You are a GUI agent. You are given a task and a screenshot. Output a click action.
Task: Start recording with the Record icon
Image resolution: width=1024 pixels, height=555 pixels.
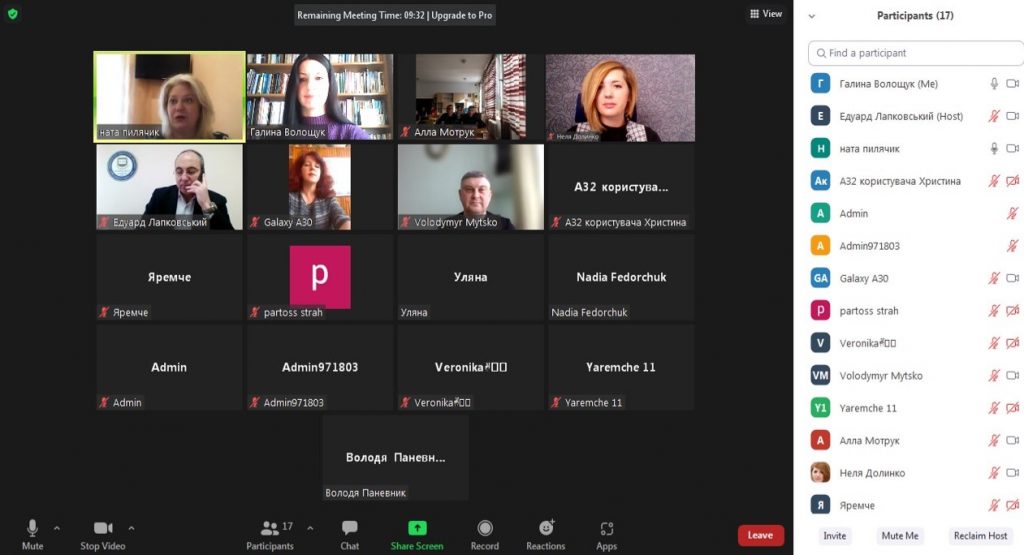pyautogui.click(x=485, y=529)
